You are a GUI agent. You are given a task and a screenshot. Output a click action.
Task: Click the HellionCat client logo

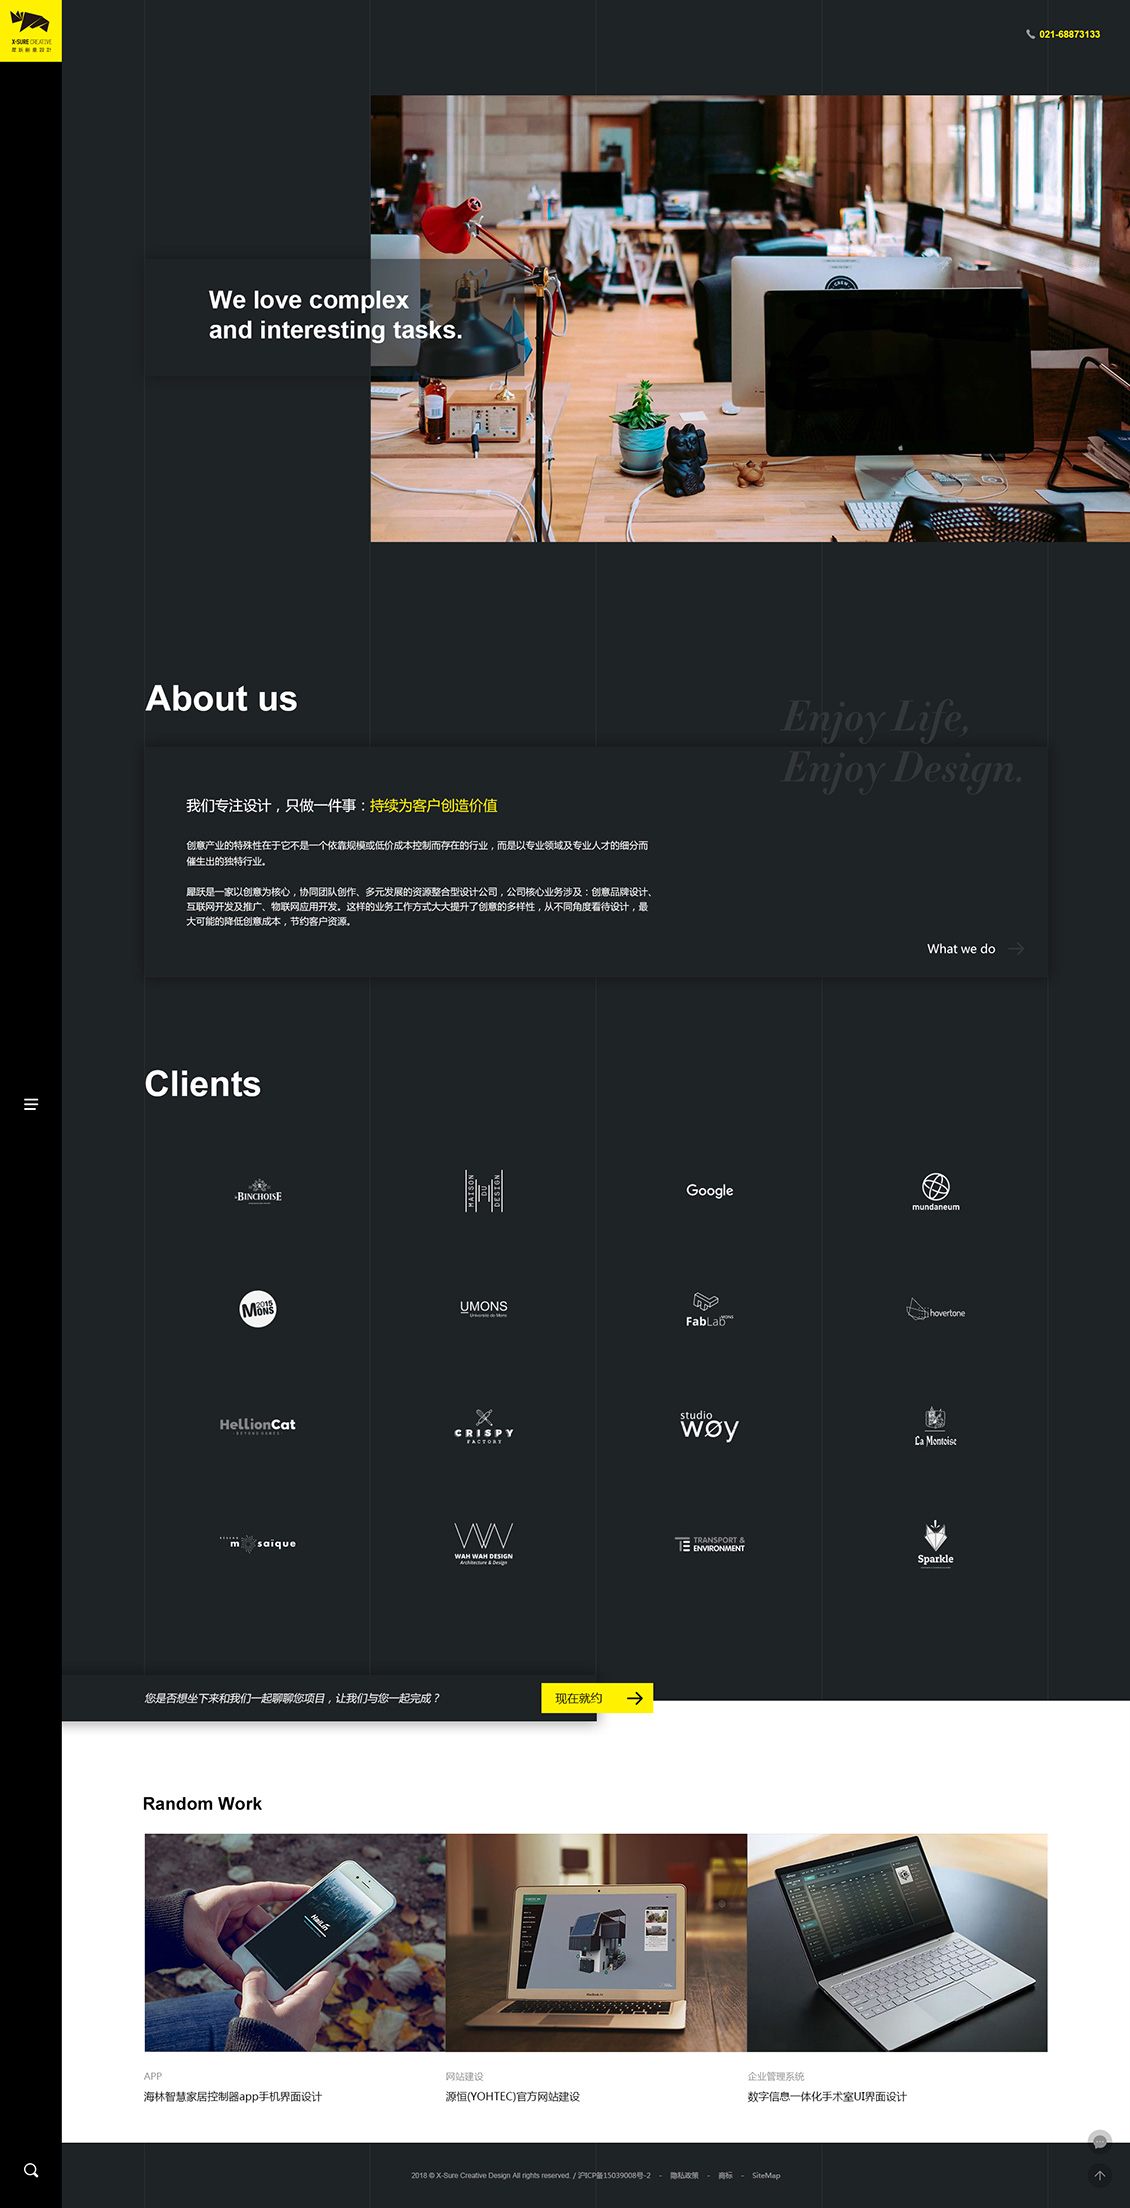pyautogui.click(x=258, y=1426)
